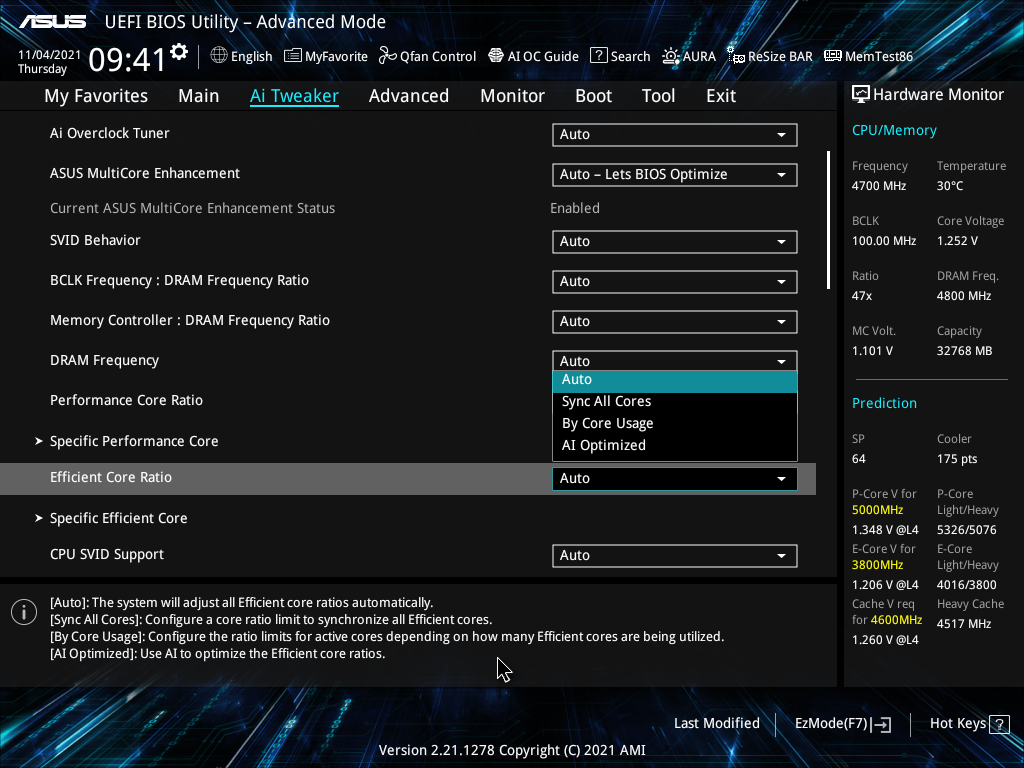Click the 11/04/2021 date
Image resolution: width=1024 pixels, height=768 pixels.
click(49, 55)
